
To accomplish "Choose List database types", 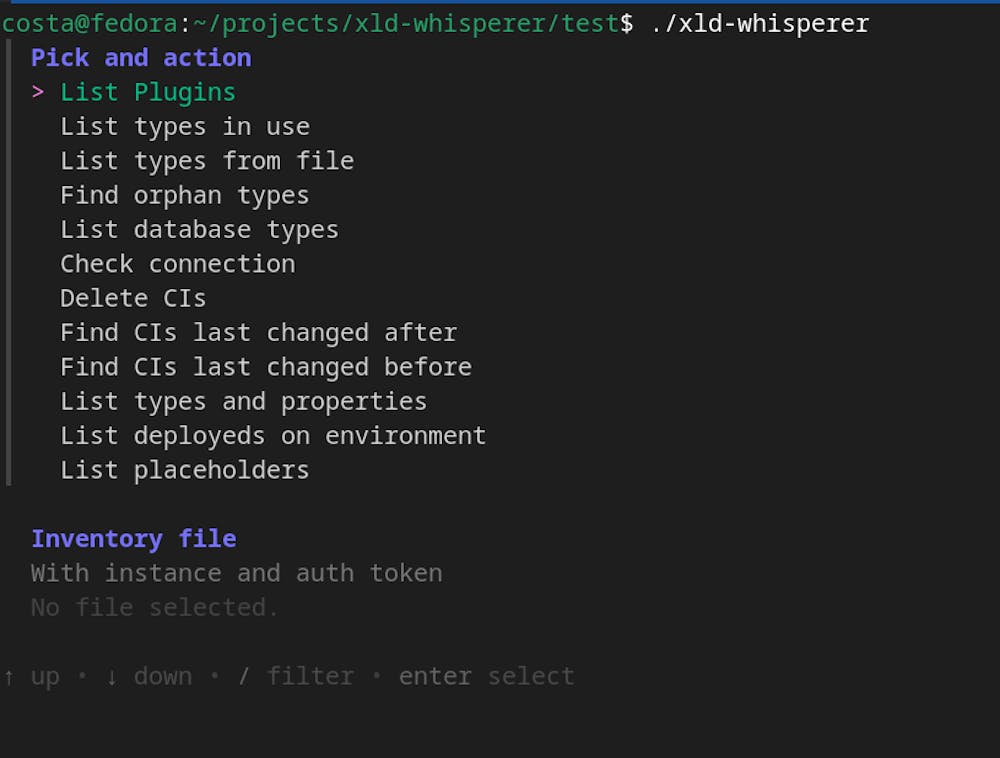I will pos(199,229).
